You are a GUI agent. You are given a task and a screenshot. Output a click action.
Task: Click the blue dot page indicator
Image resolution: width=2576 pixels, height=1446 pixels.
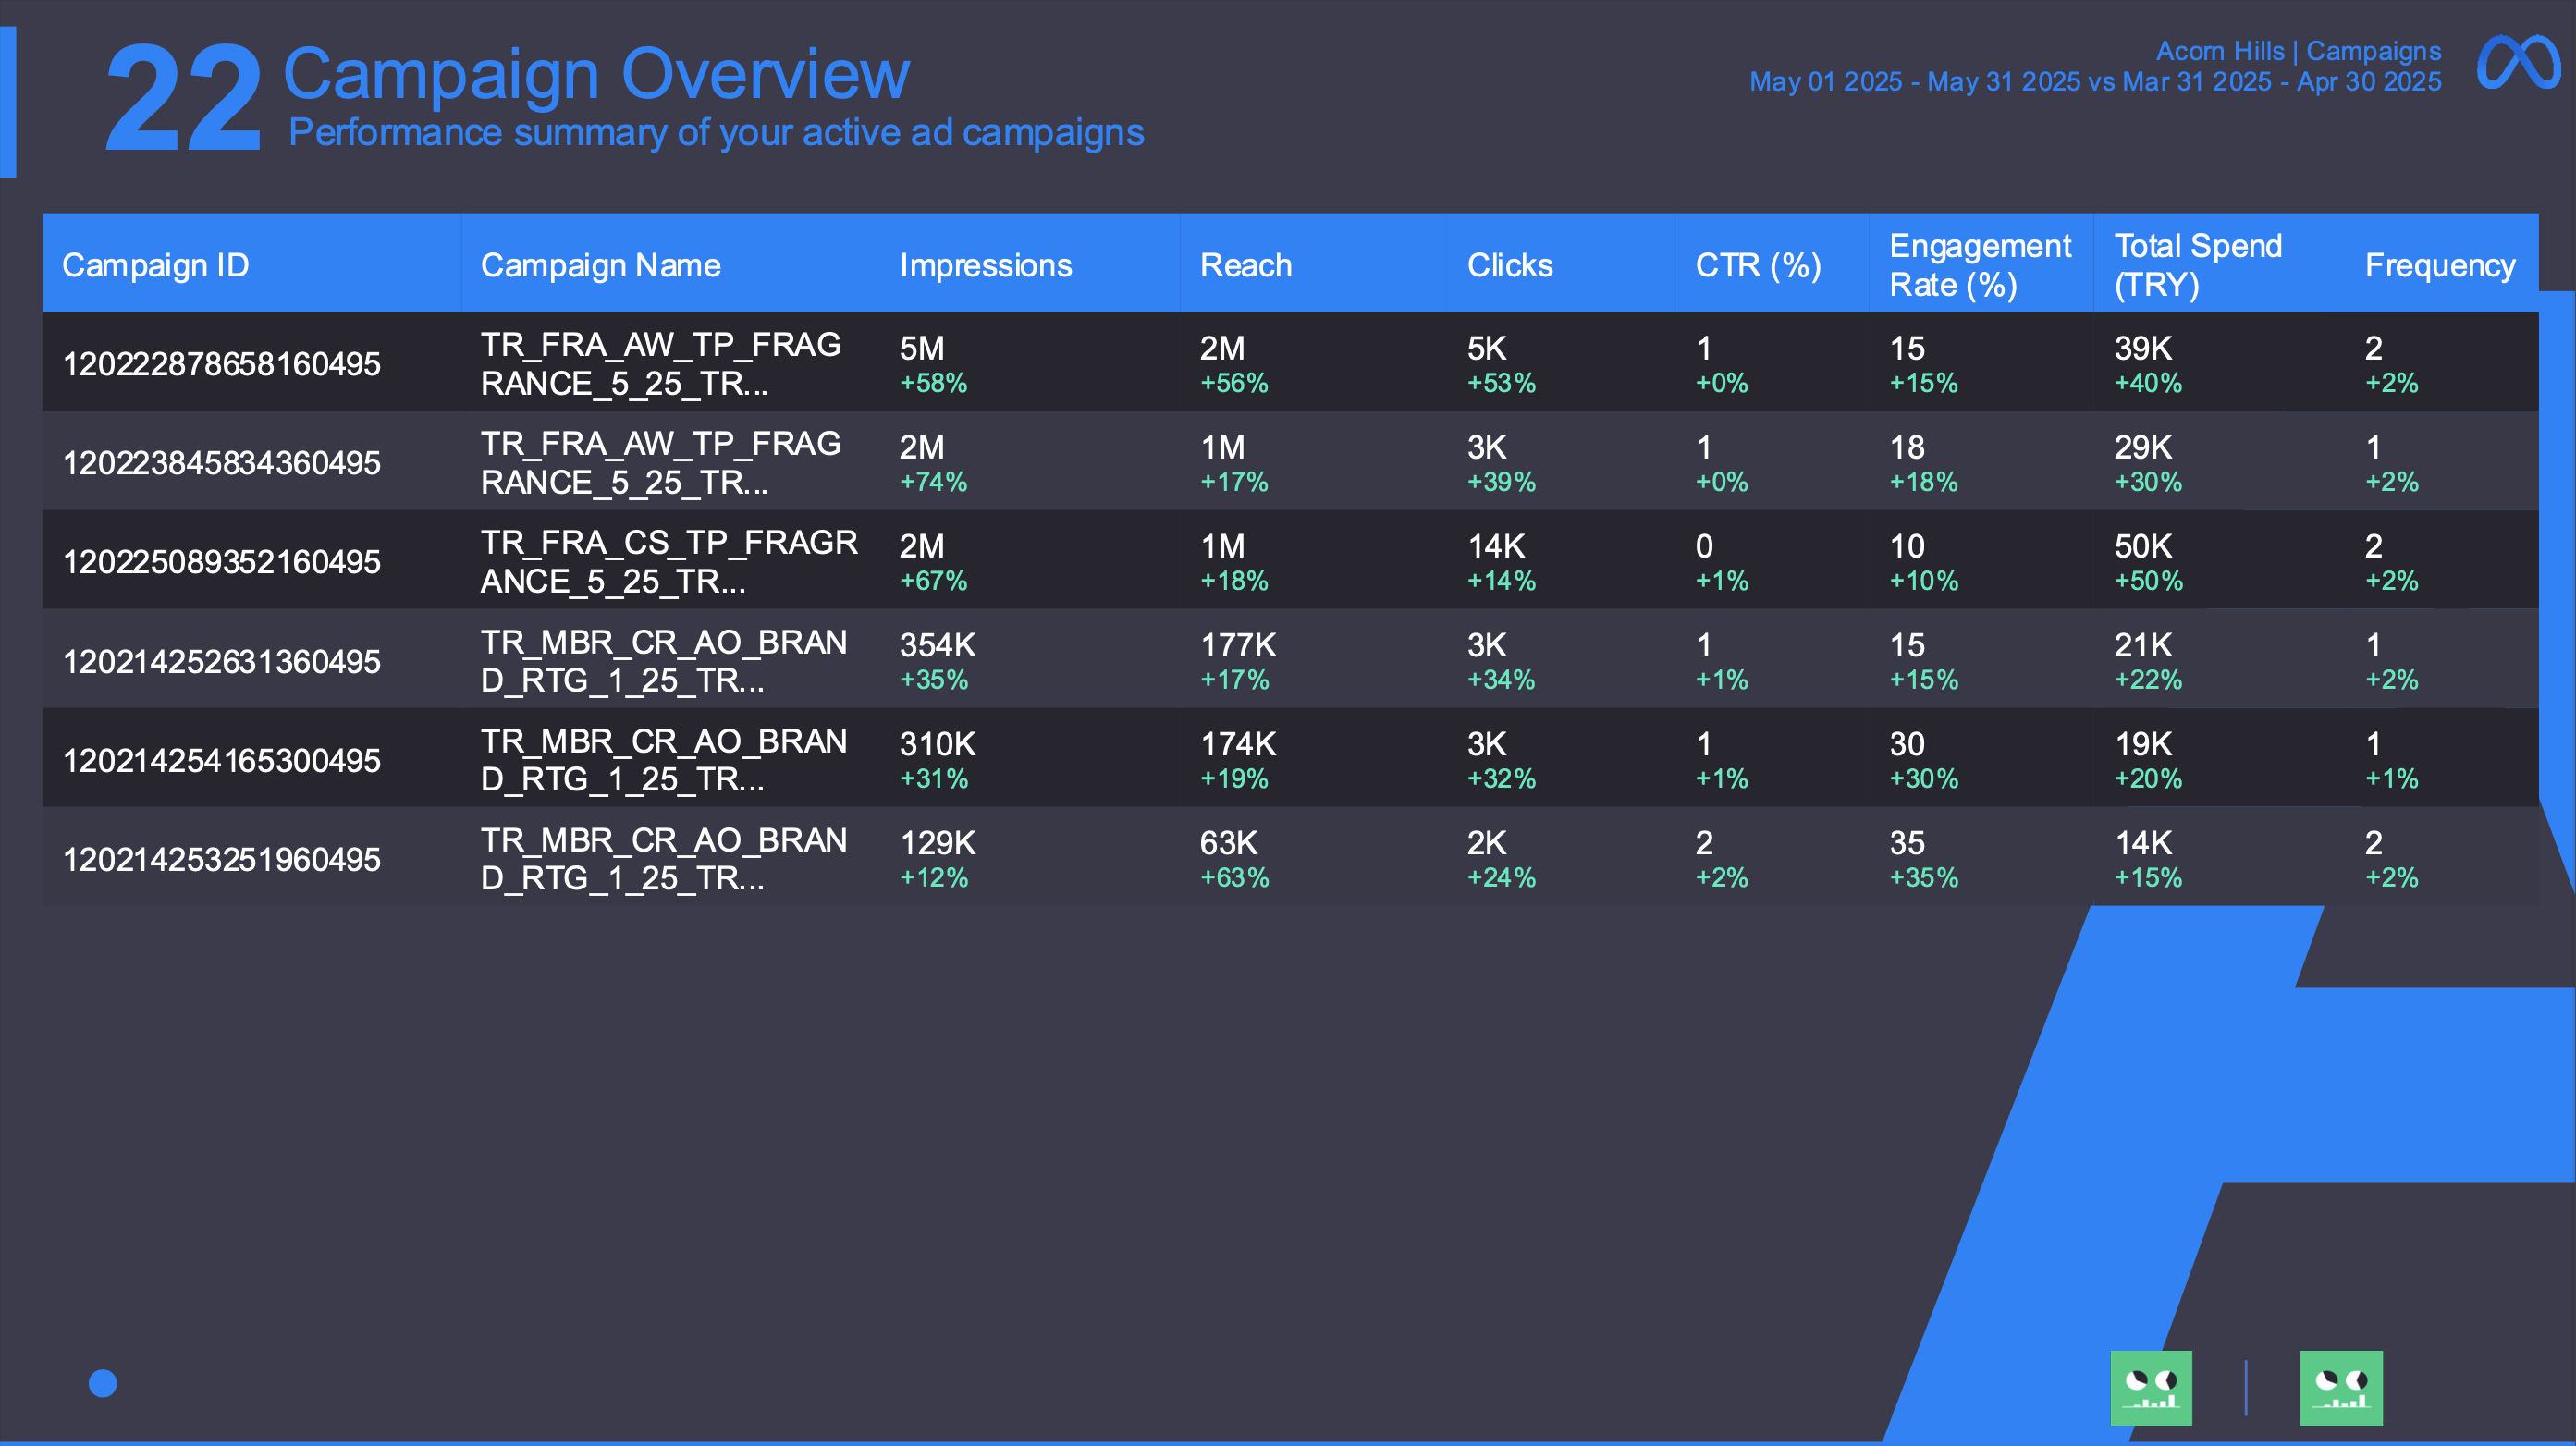point(103,1383)
